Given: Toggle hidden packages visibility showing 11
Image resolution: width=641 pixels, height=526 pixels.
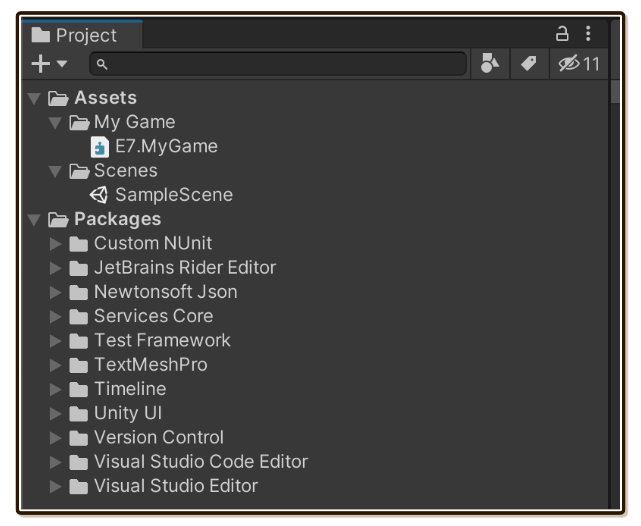Looking at the screenshot, I should point(578,64).
